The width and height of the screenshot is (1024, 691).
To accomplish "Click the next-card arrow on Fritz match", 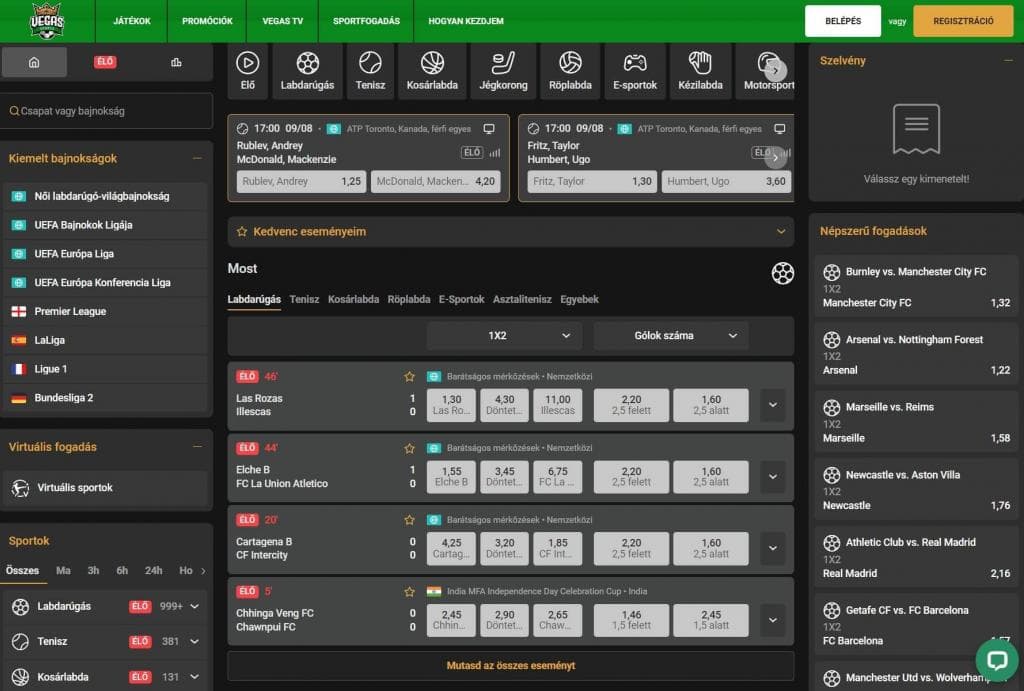I will (x=775, y=157).
